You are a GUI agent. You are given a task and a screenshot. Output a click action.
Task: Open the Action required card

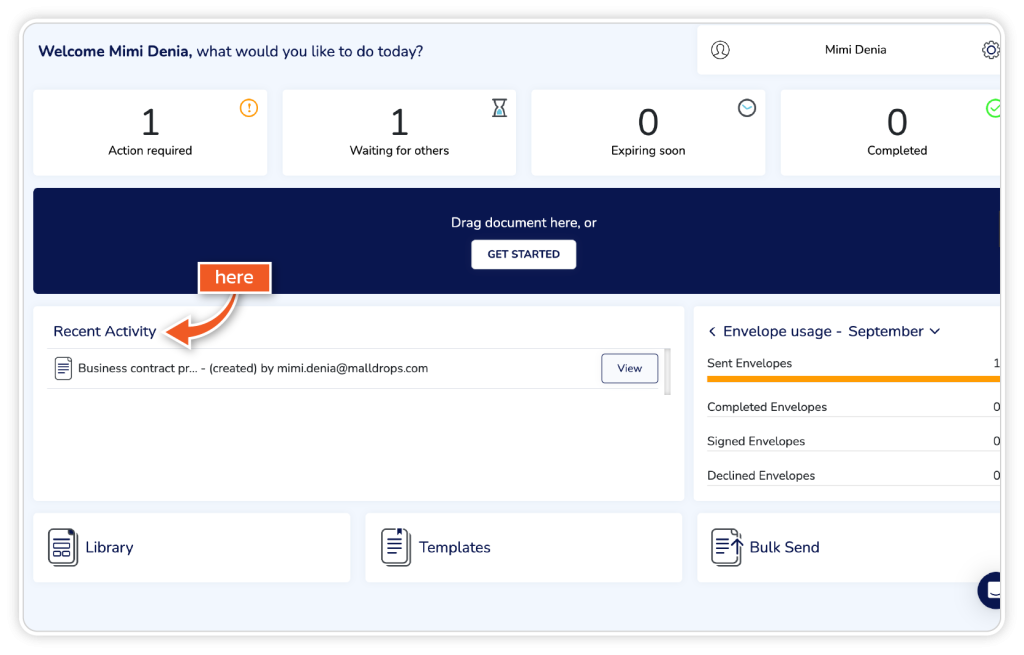(150, 133)
